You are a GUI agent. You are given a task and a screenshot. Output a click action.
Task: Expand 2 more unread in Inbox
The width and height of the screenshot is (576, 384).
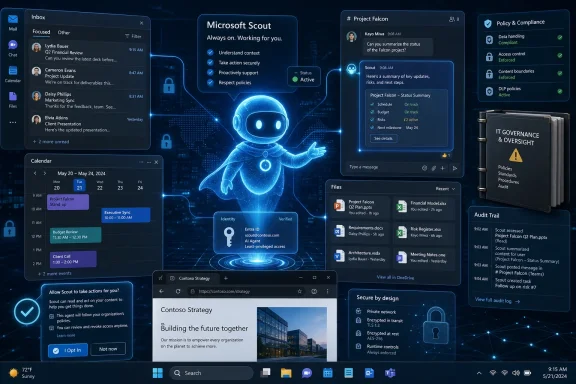point(51,141)
